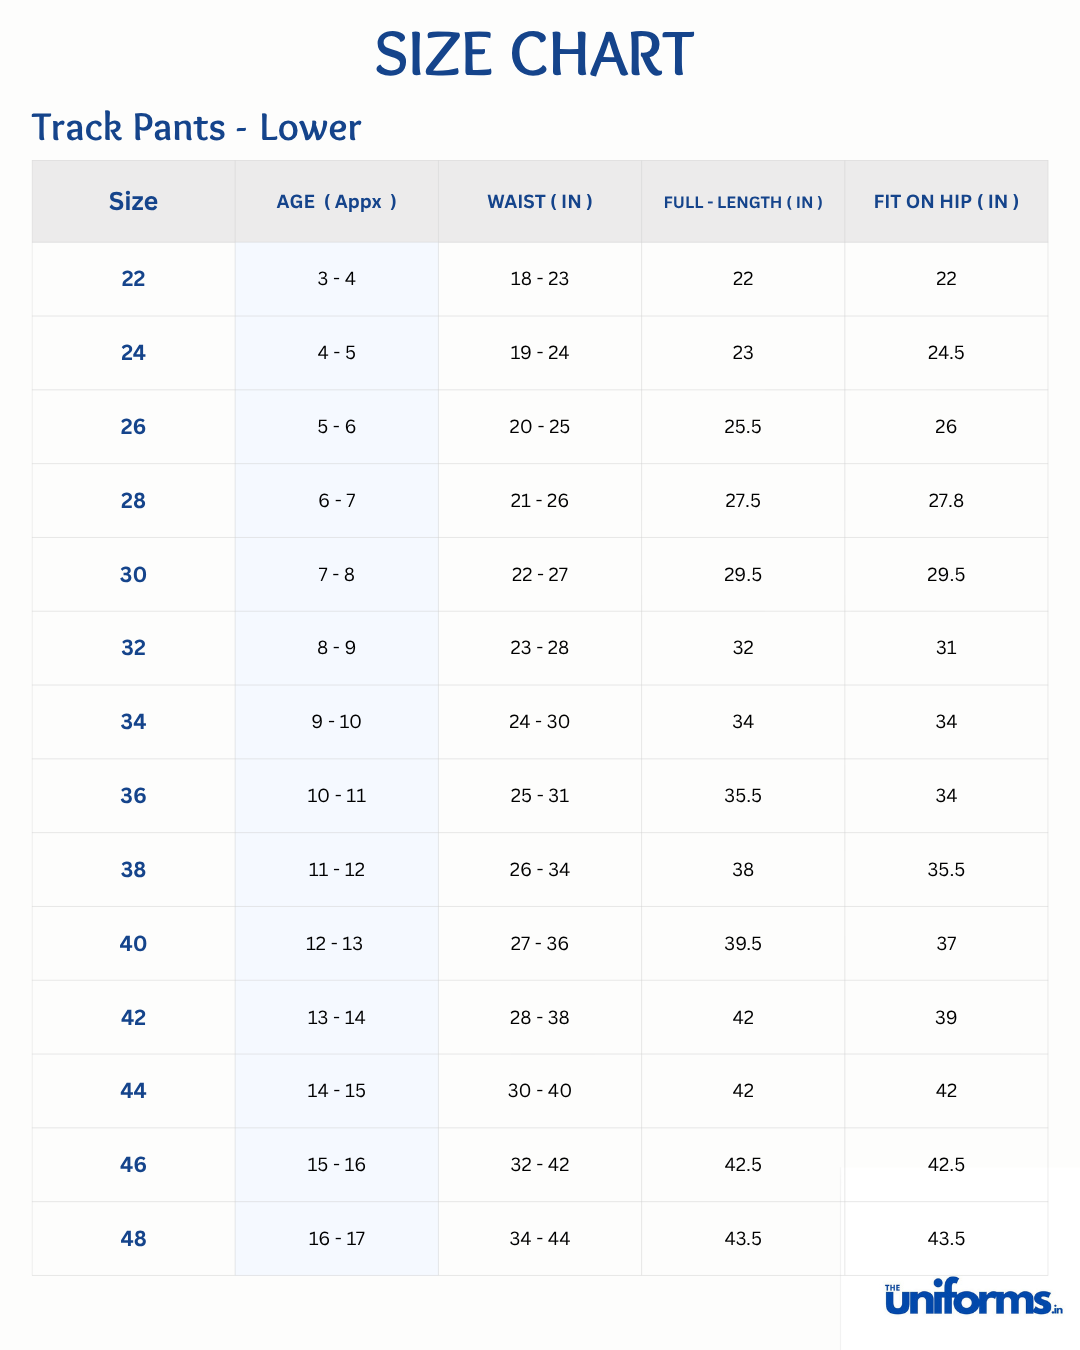Click the 27.8 hip measurement cell
Image resolution: width=1080 pixels, height=1350 pixels.
946,501
